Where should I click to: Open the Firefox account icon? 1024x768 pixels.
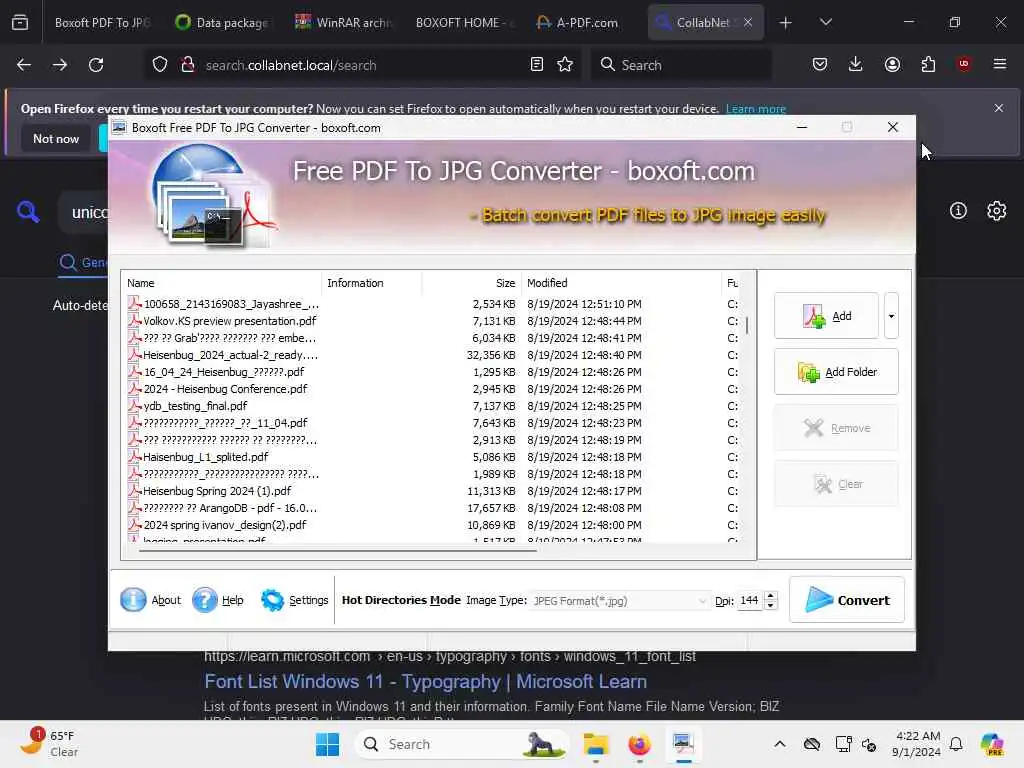892,64
